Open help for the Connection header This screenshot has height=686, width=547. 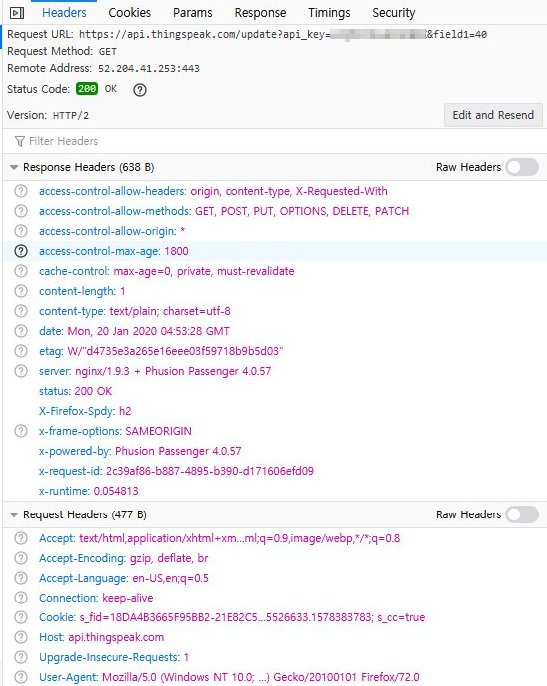[21, 598]
